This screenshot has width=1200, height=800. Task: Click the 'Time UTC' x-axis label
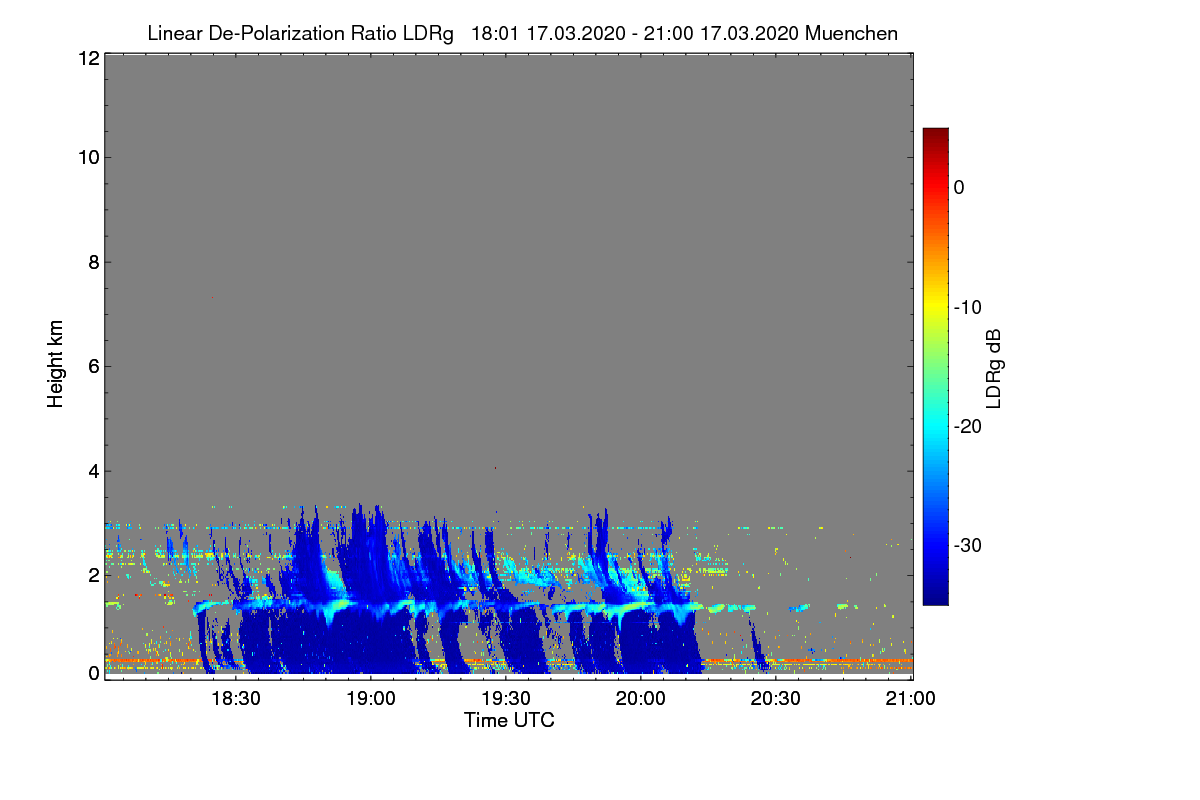[x=509, y=720]
